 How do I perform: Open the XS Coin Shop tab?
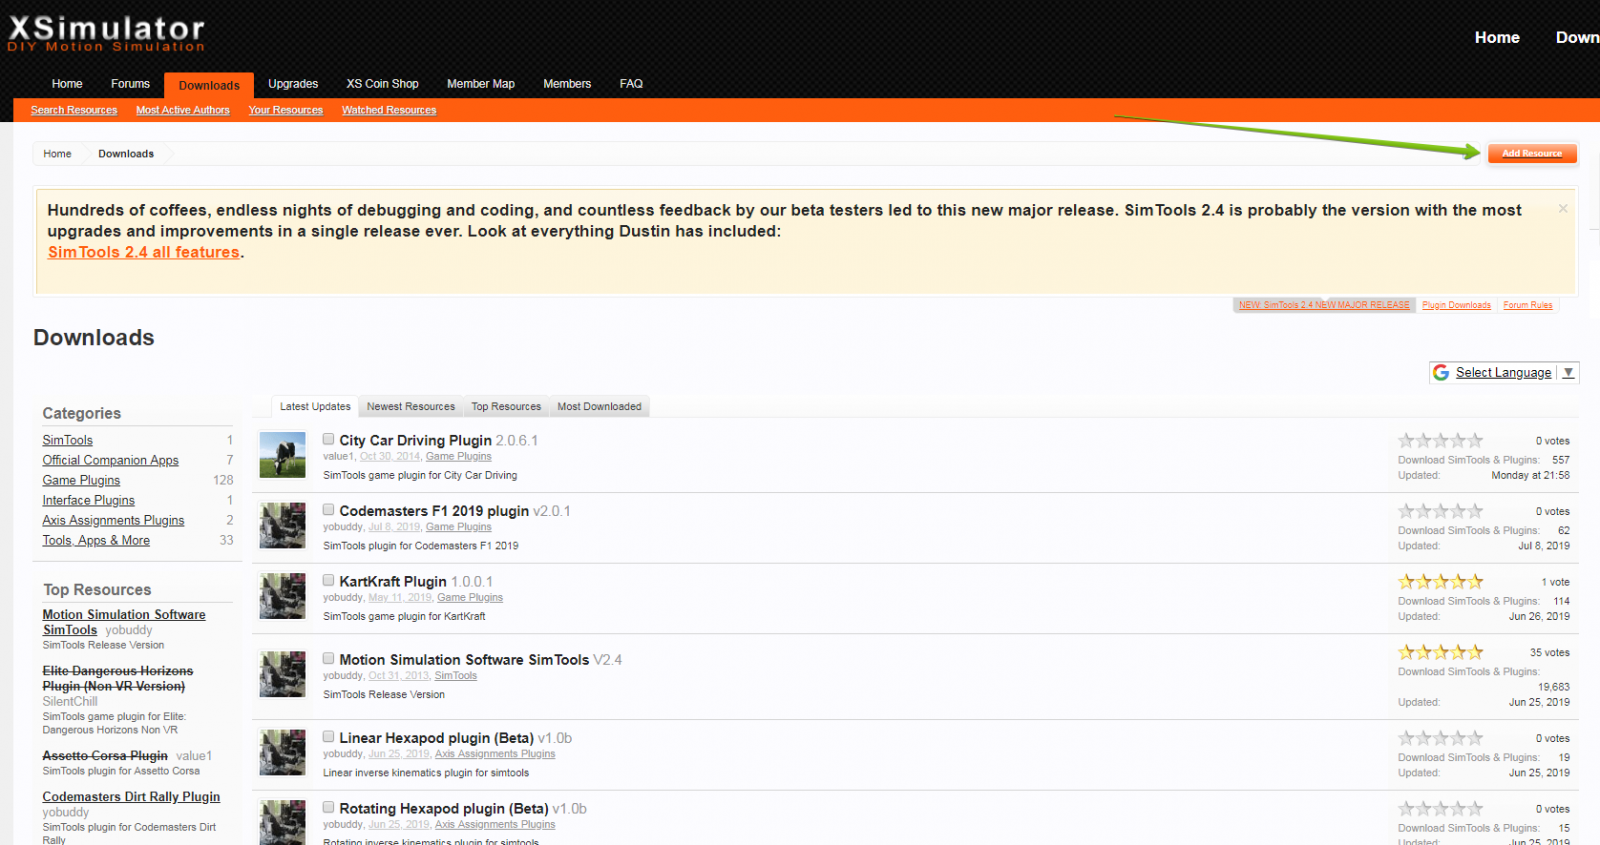coord(382,84)
